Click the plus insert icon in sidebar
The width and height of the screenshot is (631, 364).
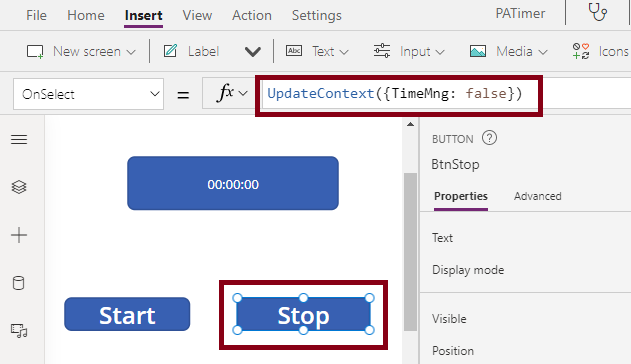click(x=19, y=235)
